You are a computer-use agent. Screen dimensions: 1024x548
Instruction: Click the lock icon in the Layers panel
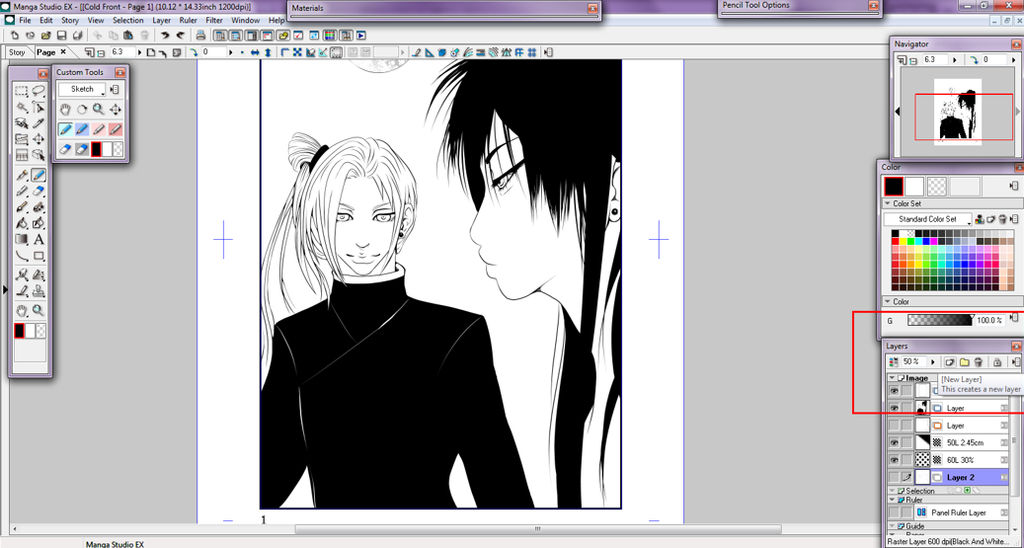(x=997, y=362)
